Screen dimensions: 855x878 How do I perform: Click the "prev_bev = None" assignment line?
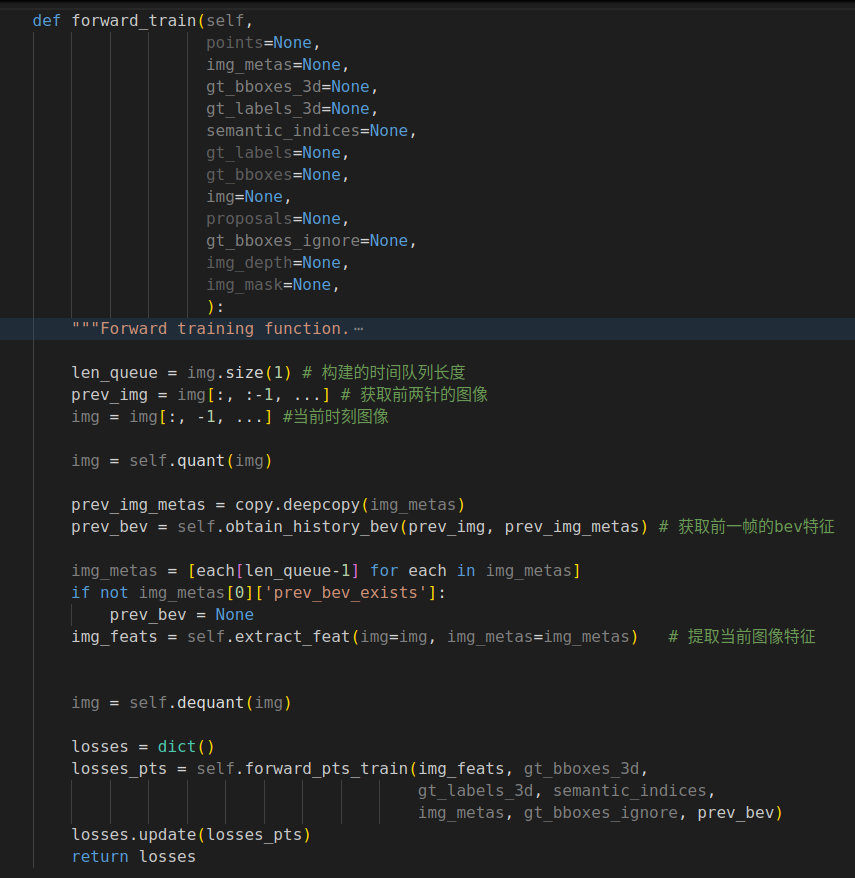click(181, 615)
